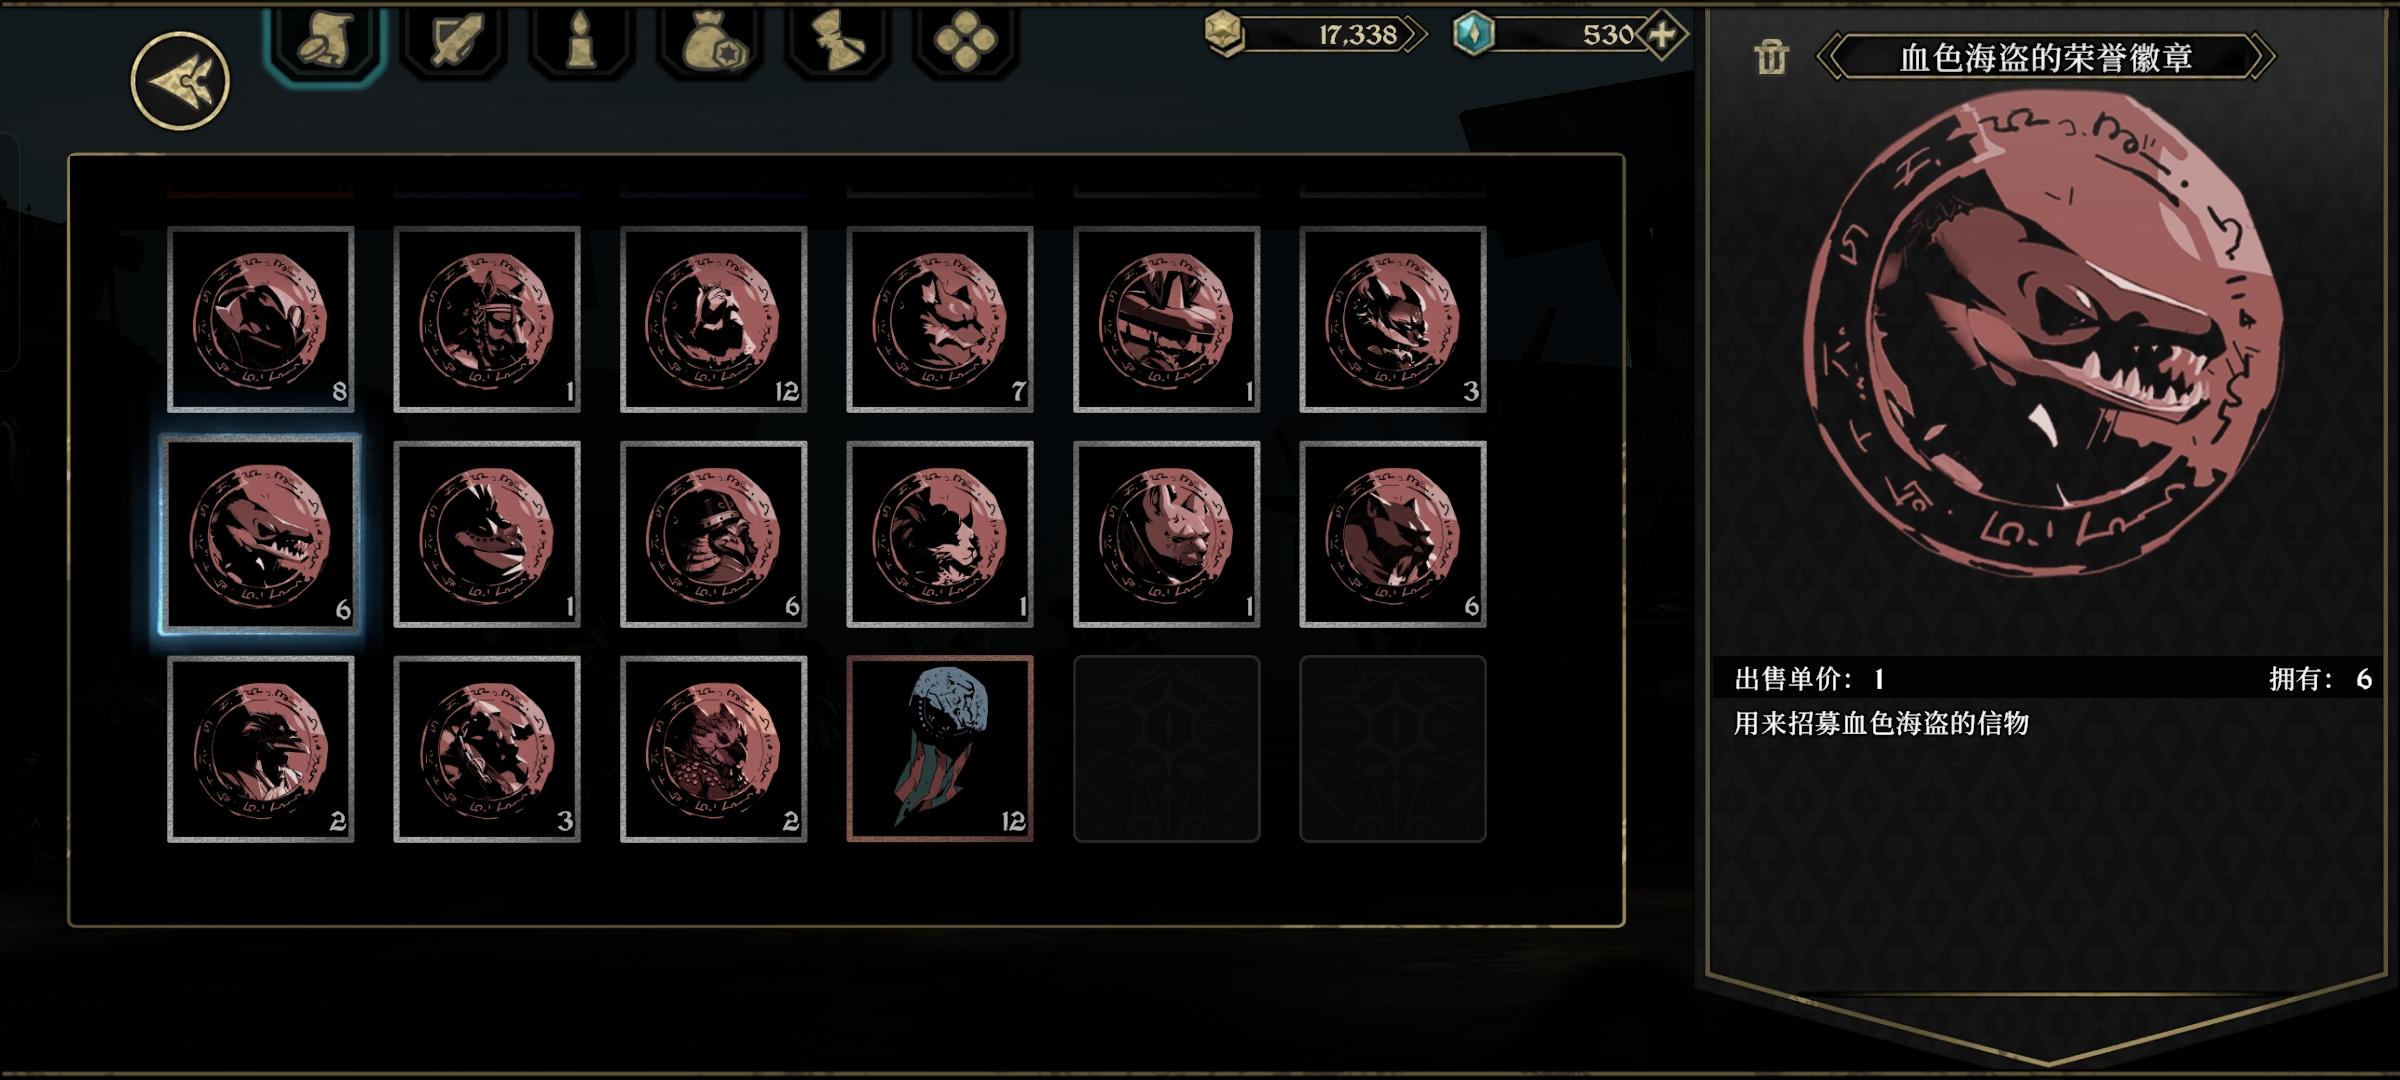Click the back arrow button
This screenshot has width=2400, height=1080.
click(180, 80)
